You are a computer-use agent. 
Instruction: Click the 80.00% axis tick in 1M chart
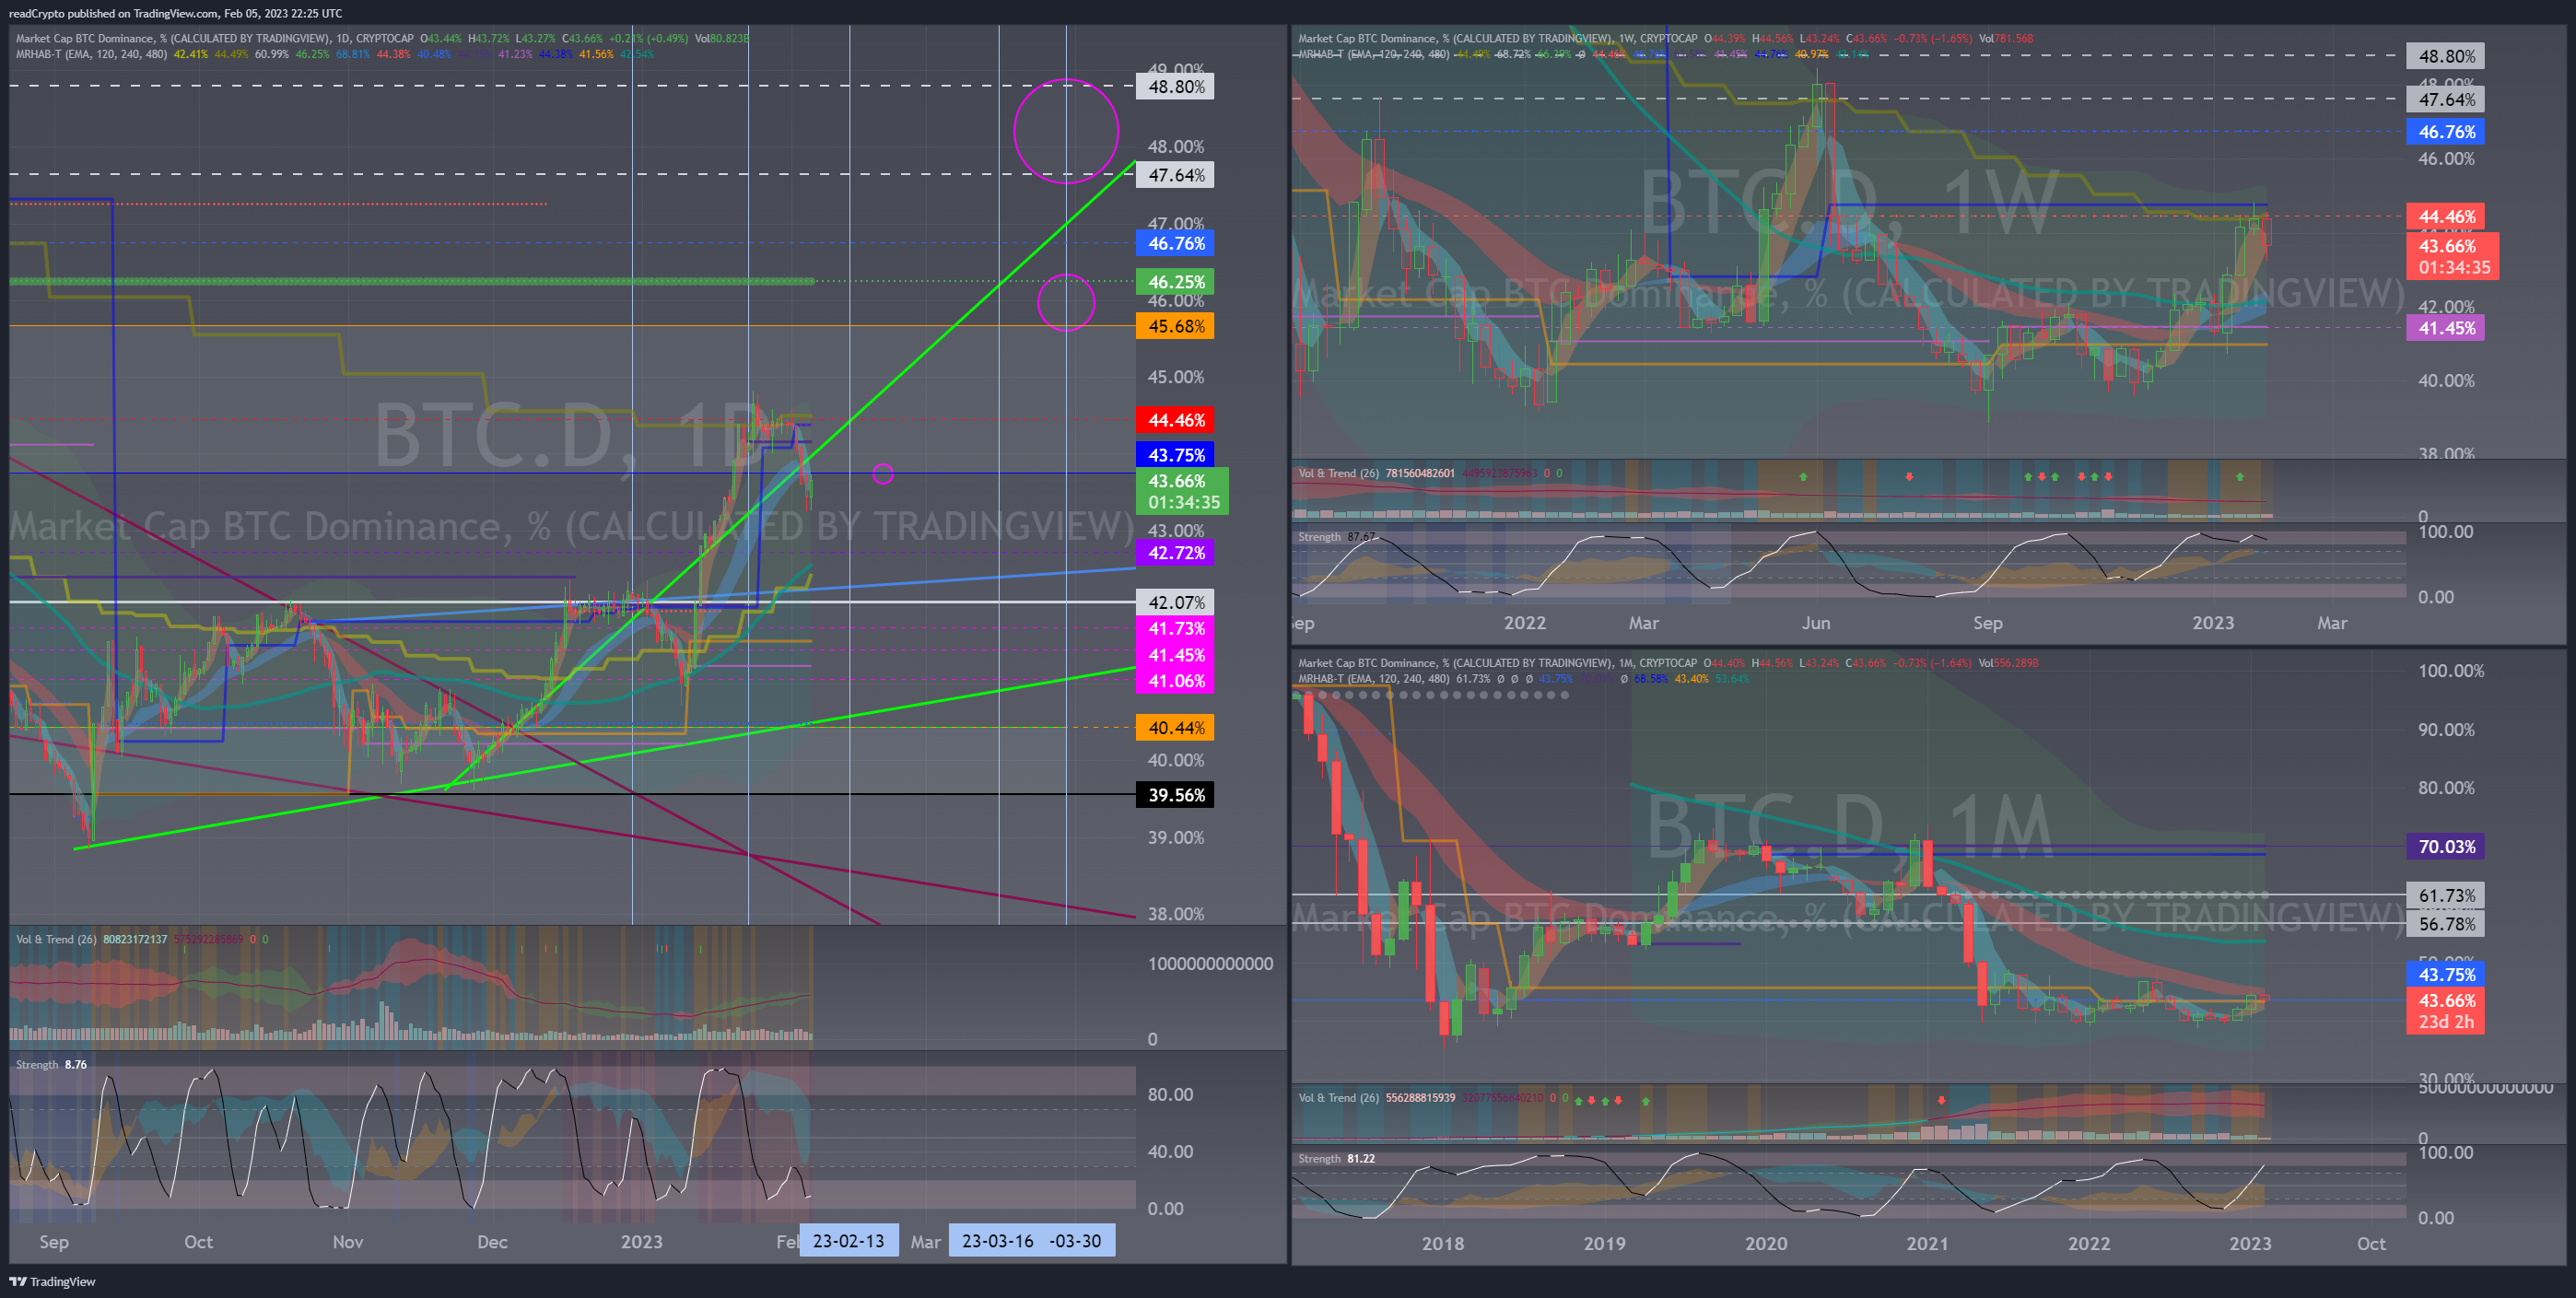click(x=2446, y=788)
